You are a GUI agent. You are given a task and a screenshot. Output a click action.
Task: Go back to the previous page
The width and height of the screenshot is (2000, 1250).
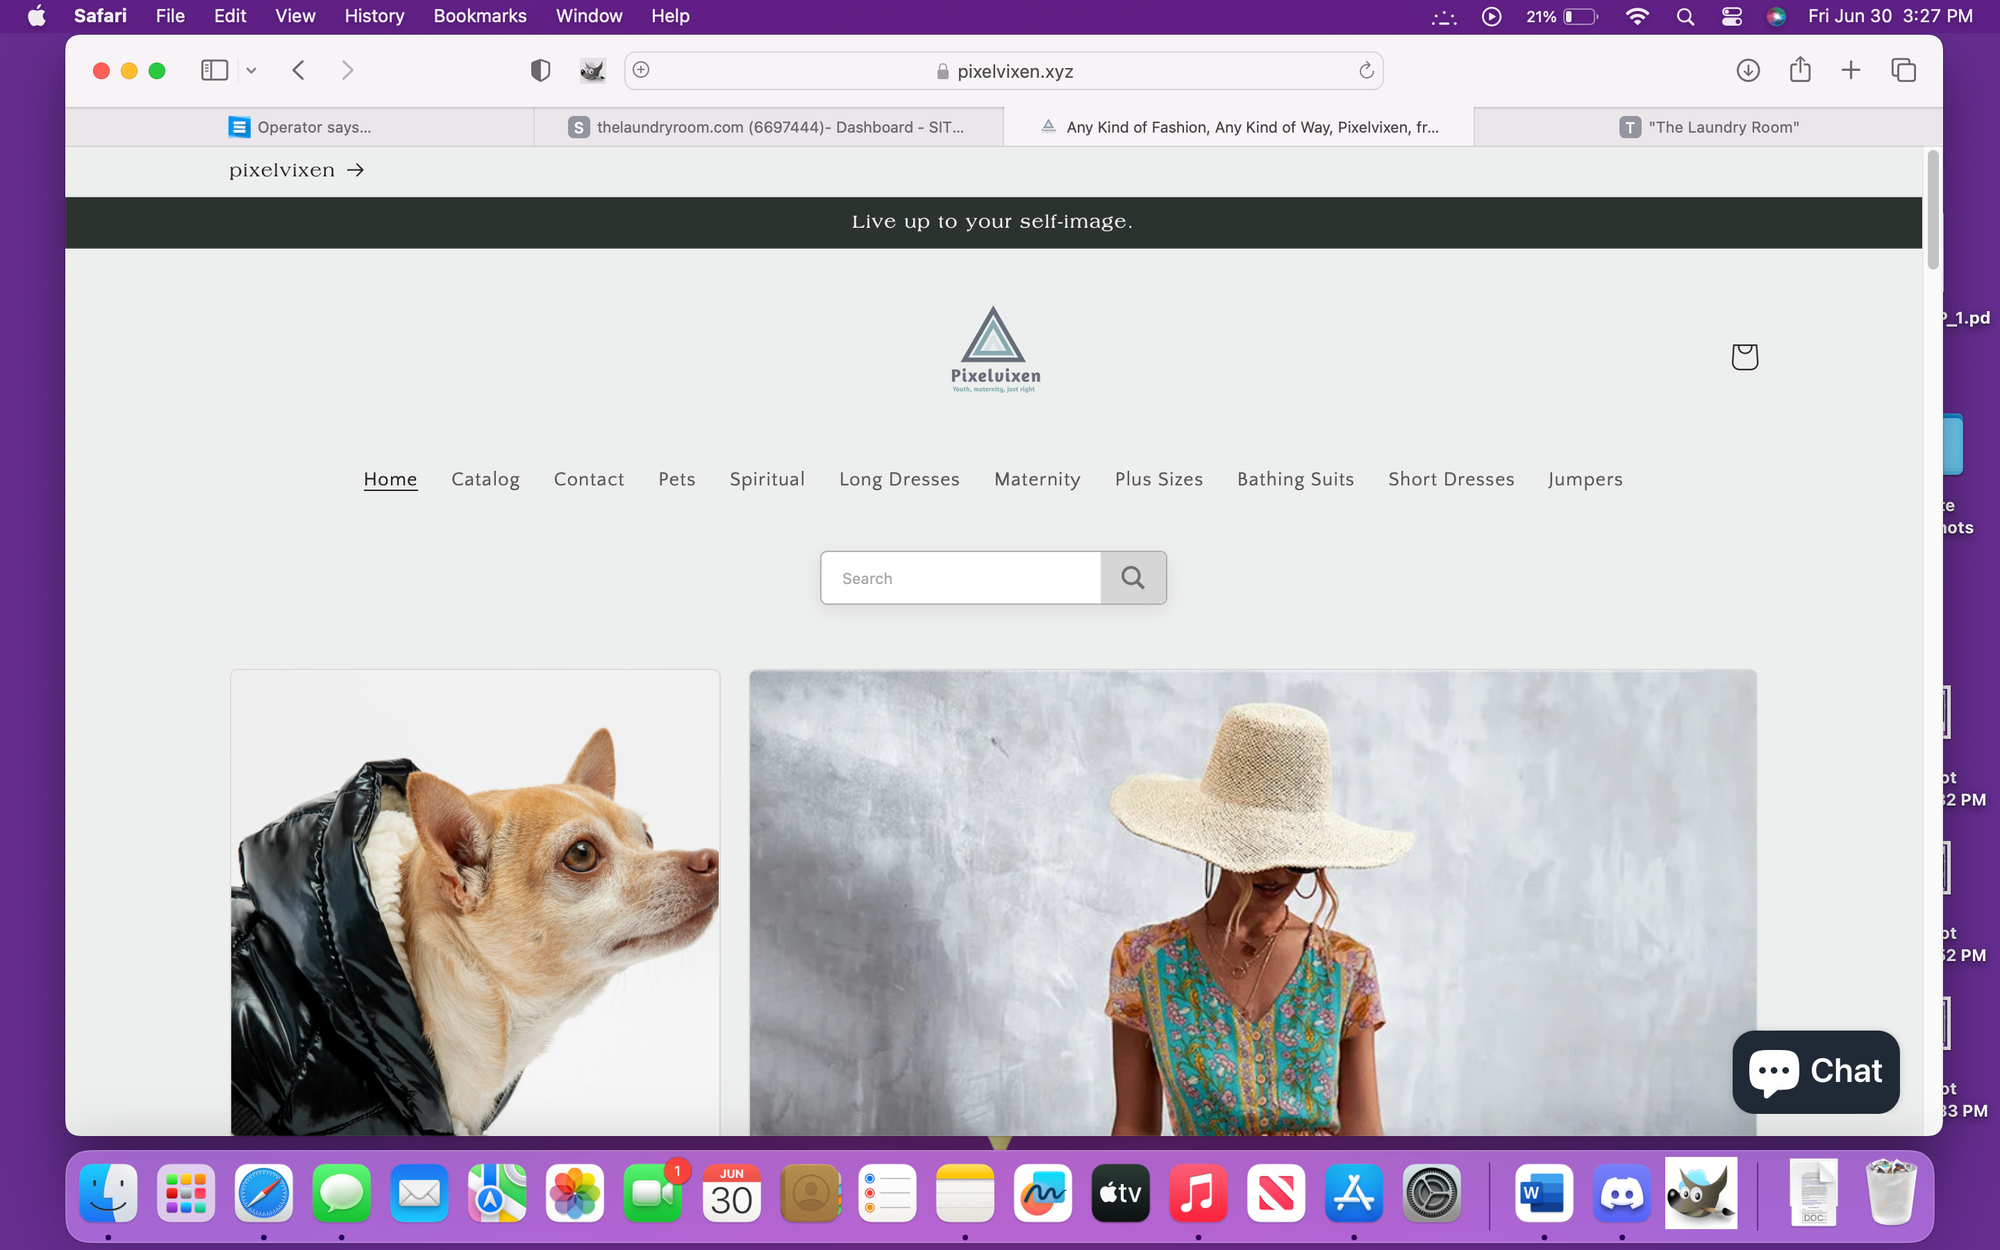[x=298, y=70]
